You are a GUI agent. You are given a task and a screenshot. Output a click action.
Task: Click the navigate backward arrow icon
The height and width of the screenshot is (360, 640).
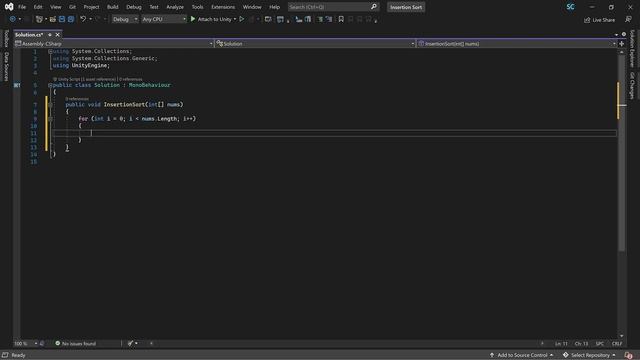click(x=13, y=19)
